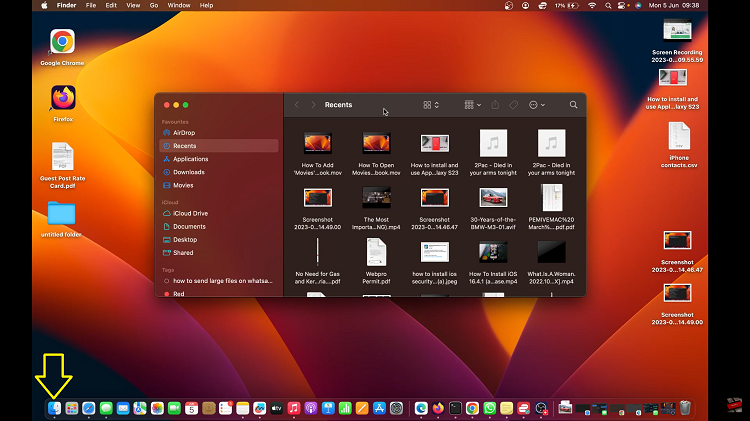The image size is (750, 421).
Task: Open the Group By dropdown in Finder toolbar
Action: pos(473,105)
